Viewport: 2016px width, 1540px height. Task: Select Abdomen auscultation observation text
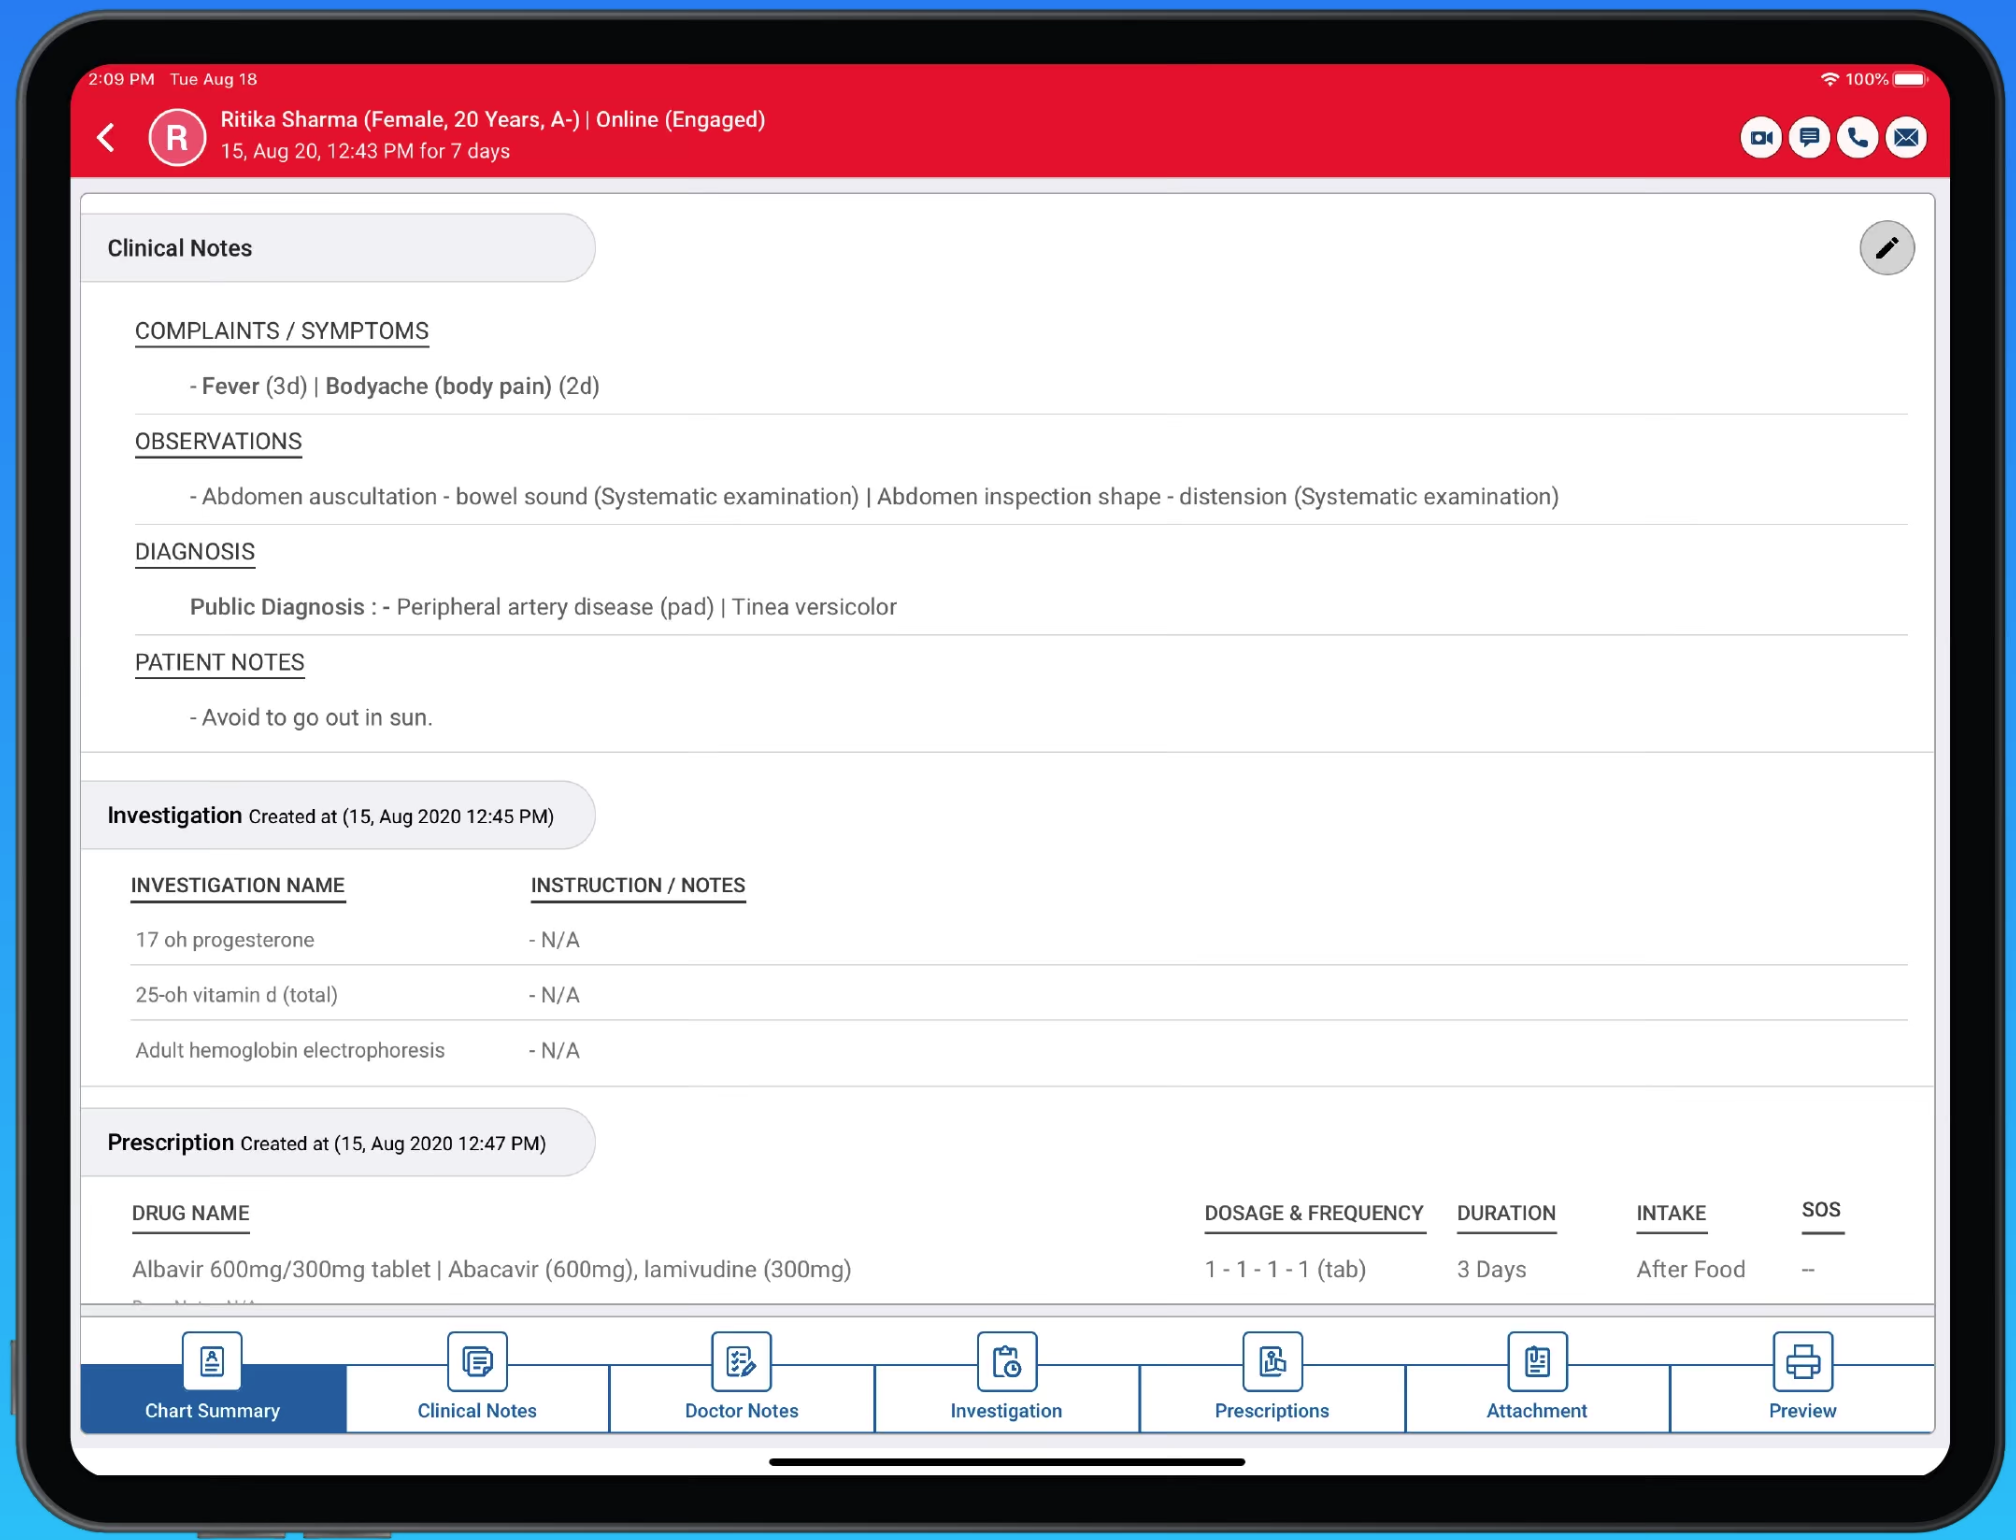[874, 496]
